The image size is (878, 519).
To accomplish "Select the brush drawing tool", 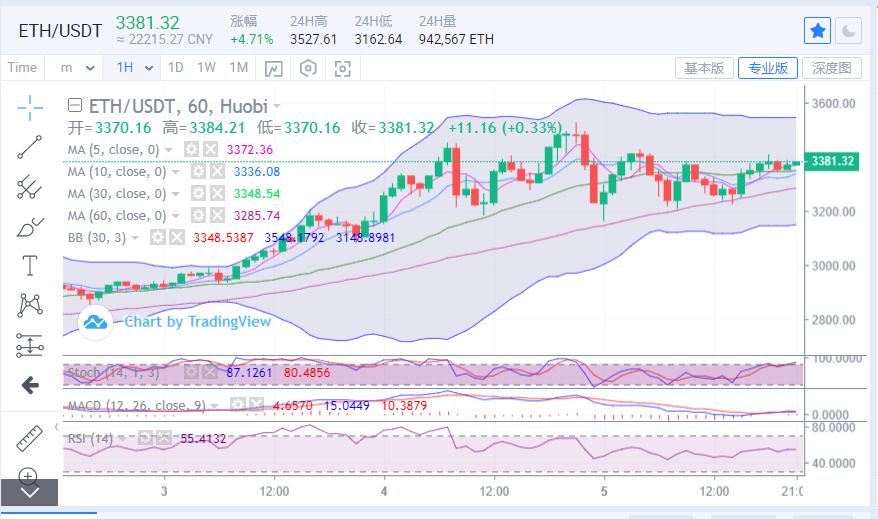I will 30,227.
